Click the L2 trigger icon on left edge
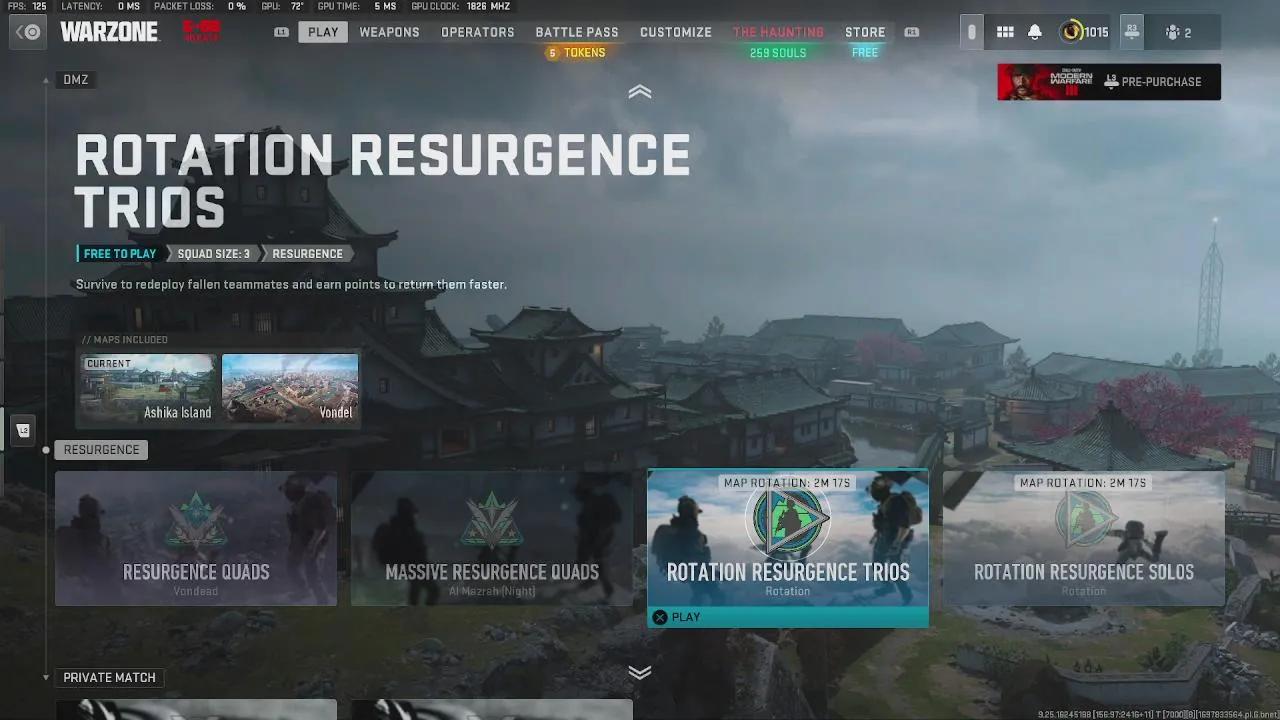The width and height of the screenshot is (1280, 720). pos(24,430)
